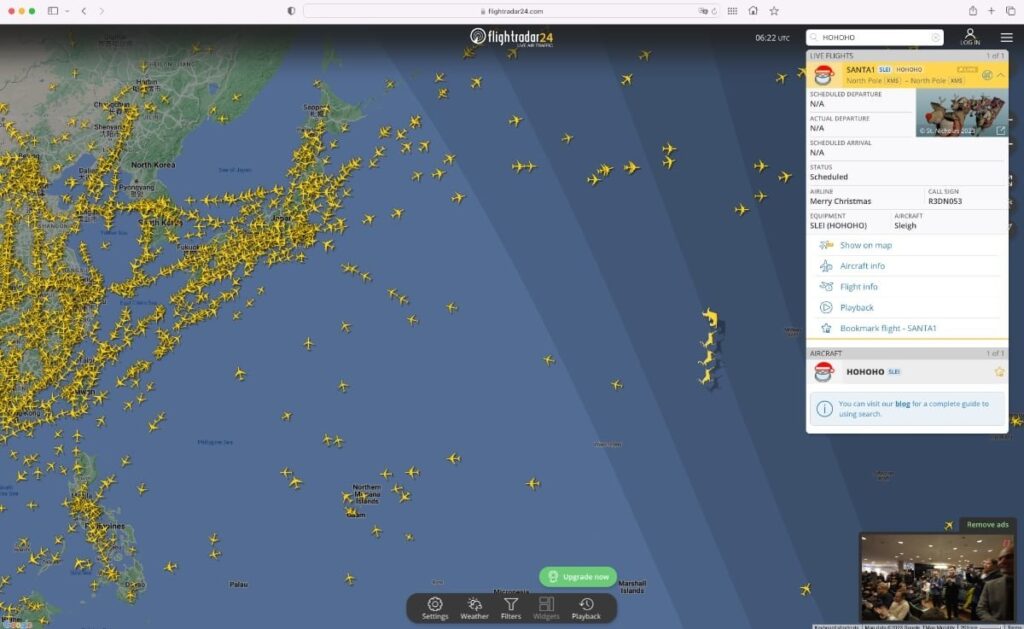Open the map Settings gear
This screenshot has height=629, width=1024.
tap(435, 607)
